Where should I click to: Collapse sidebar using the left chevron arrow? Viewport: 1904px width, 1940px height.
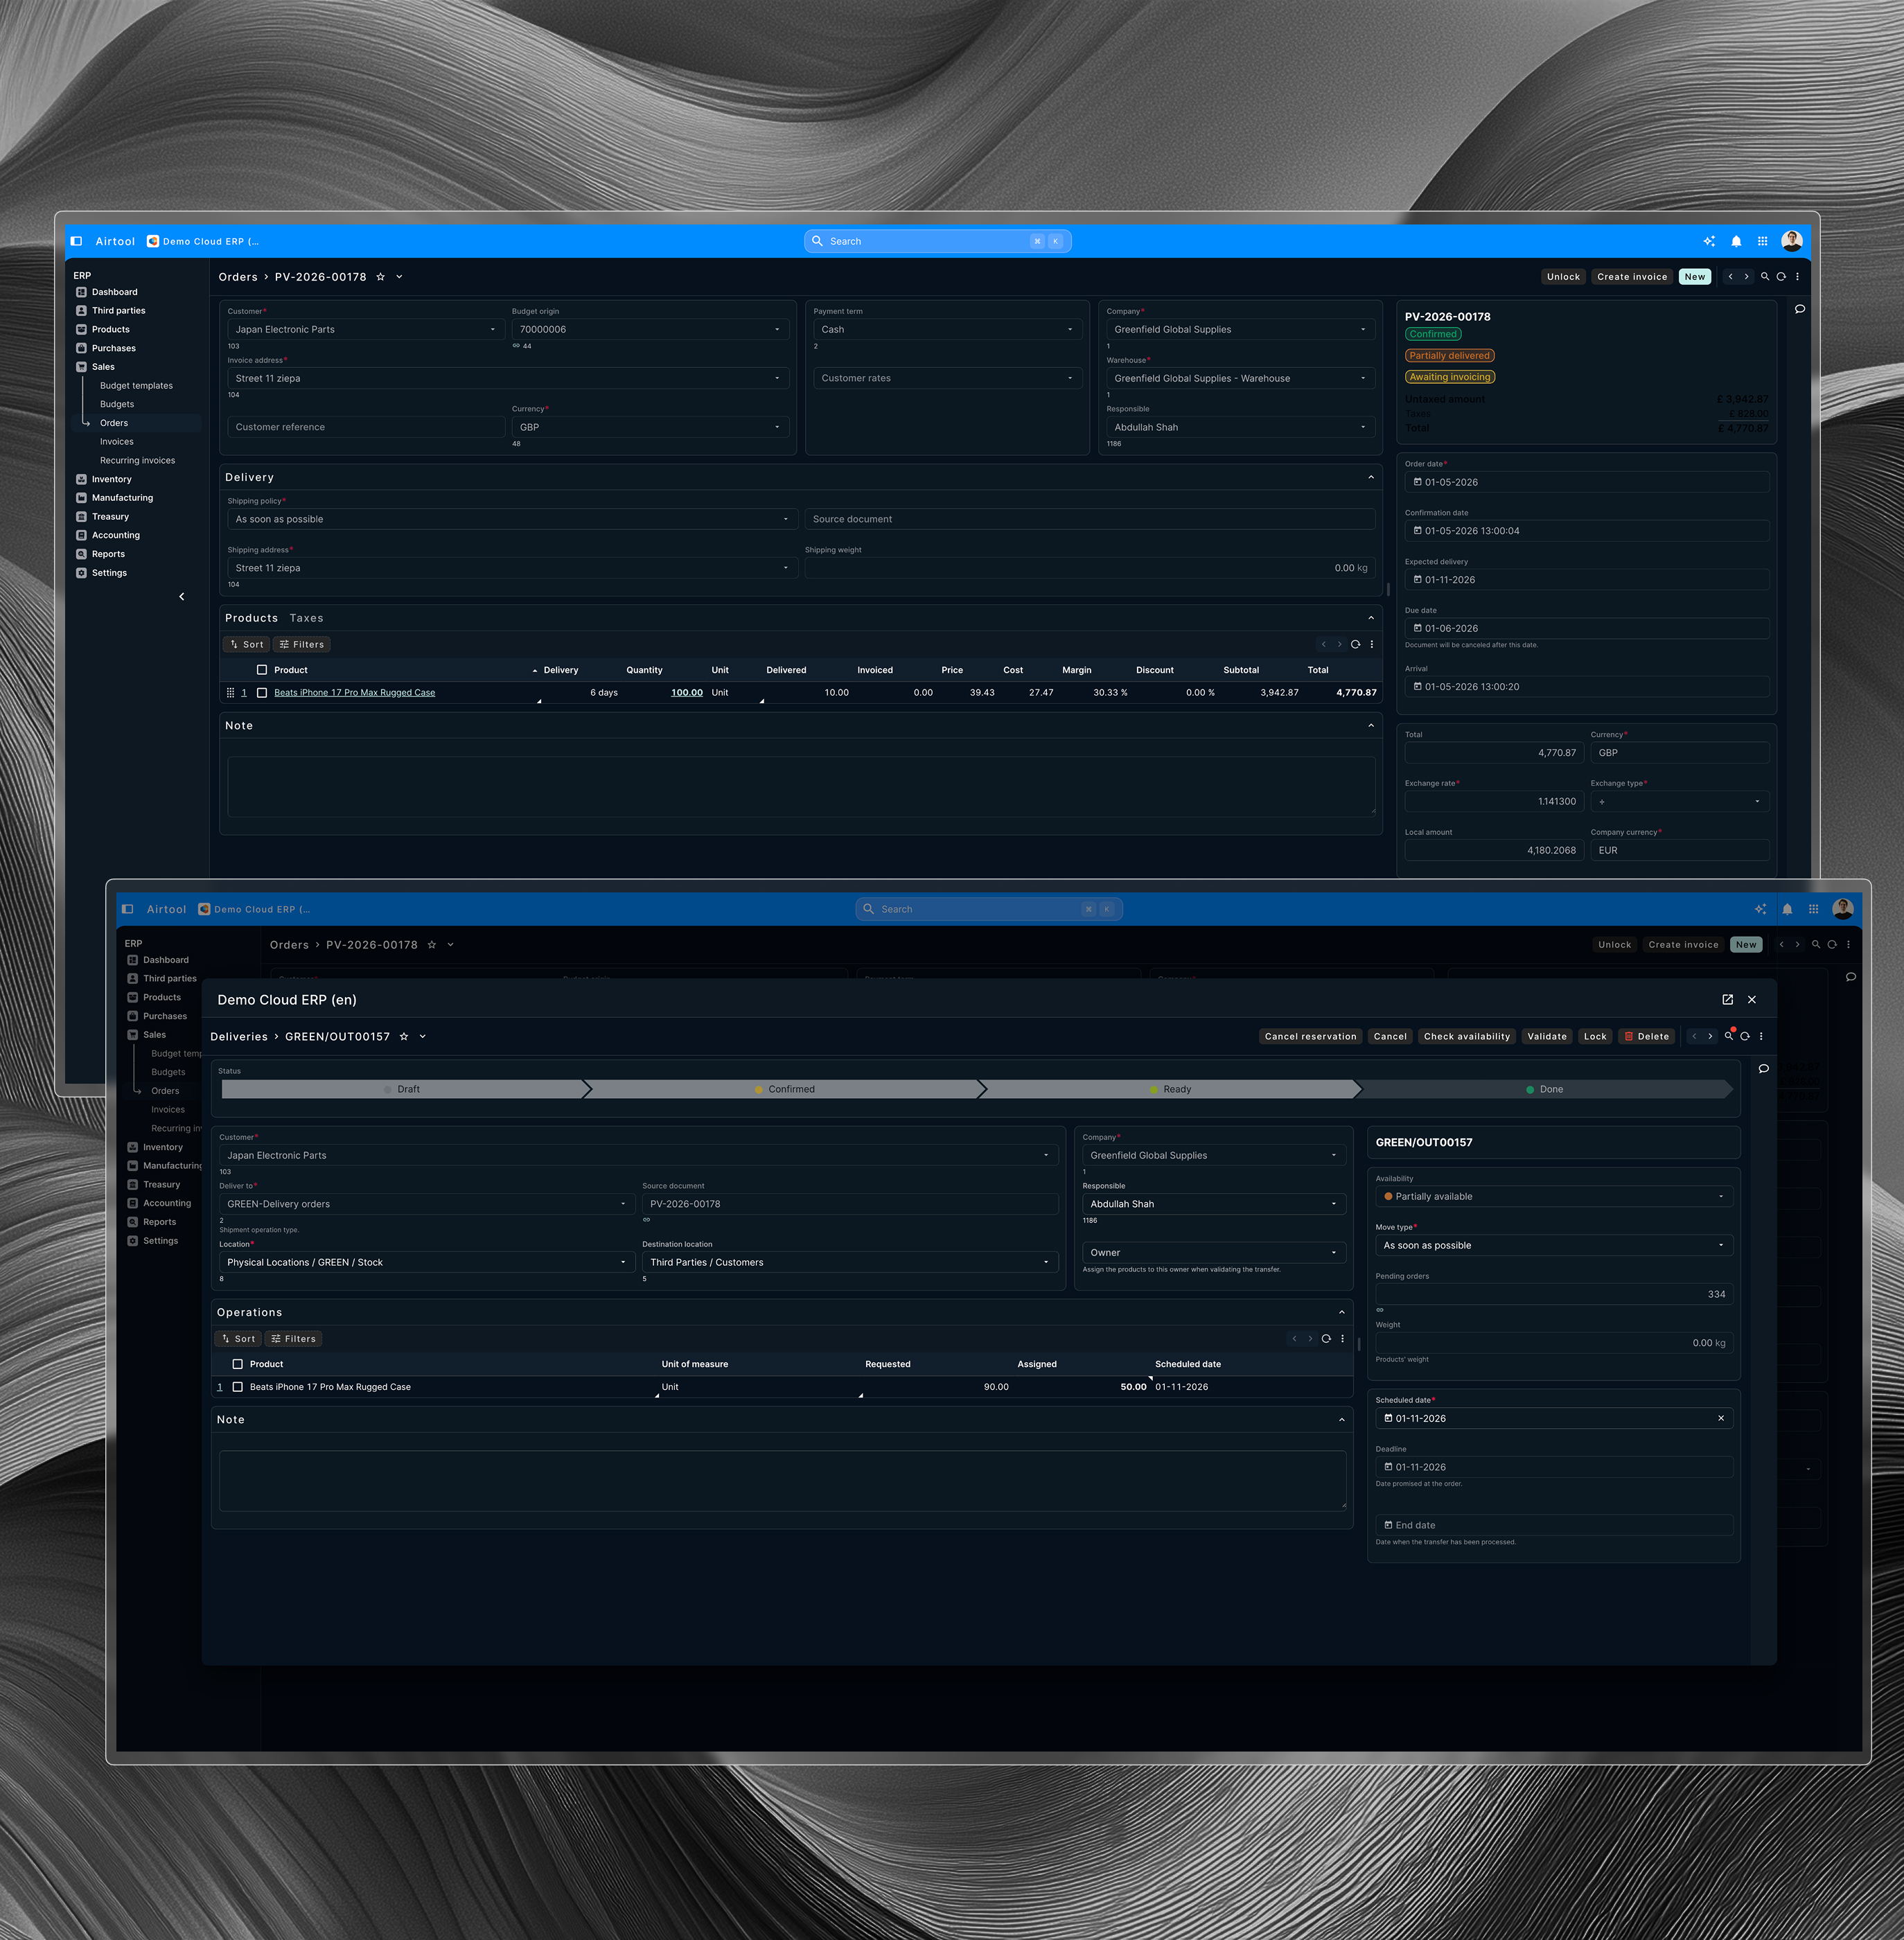click(181, 597)
